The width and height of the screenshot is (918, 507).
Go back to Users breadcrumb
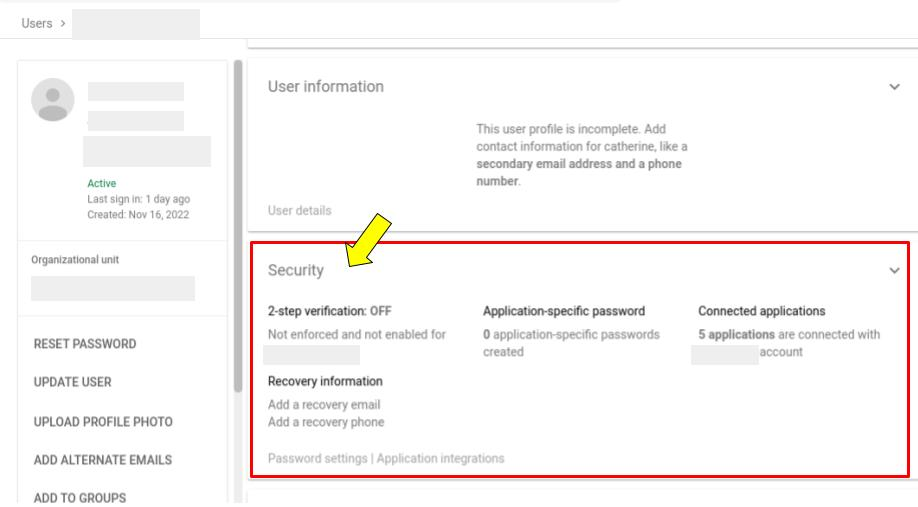click(37, 23)
